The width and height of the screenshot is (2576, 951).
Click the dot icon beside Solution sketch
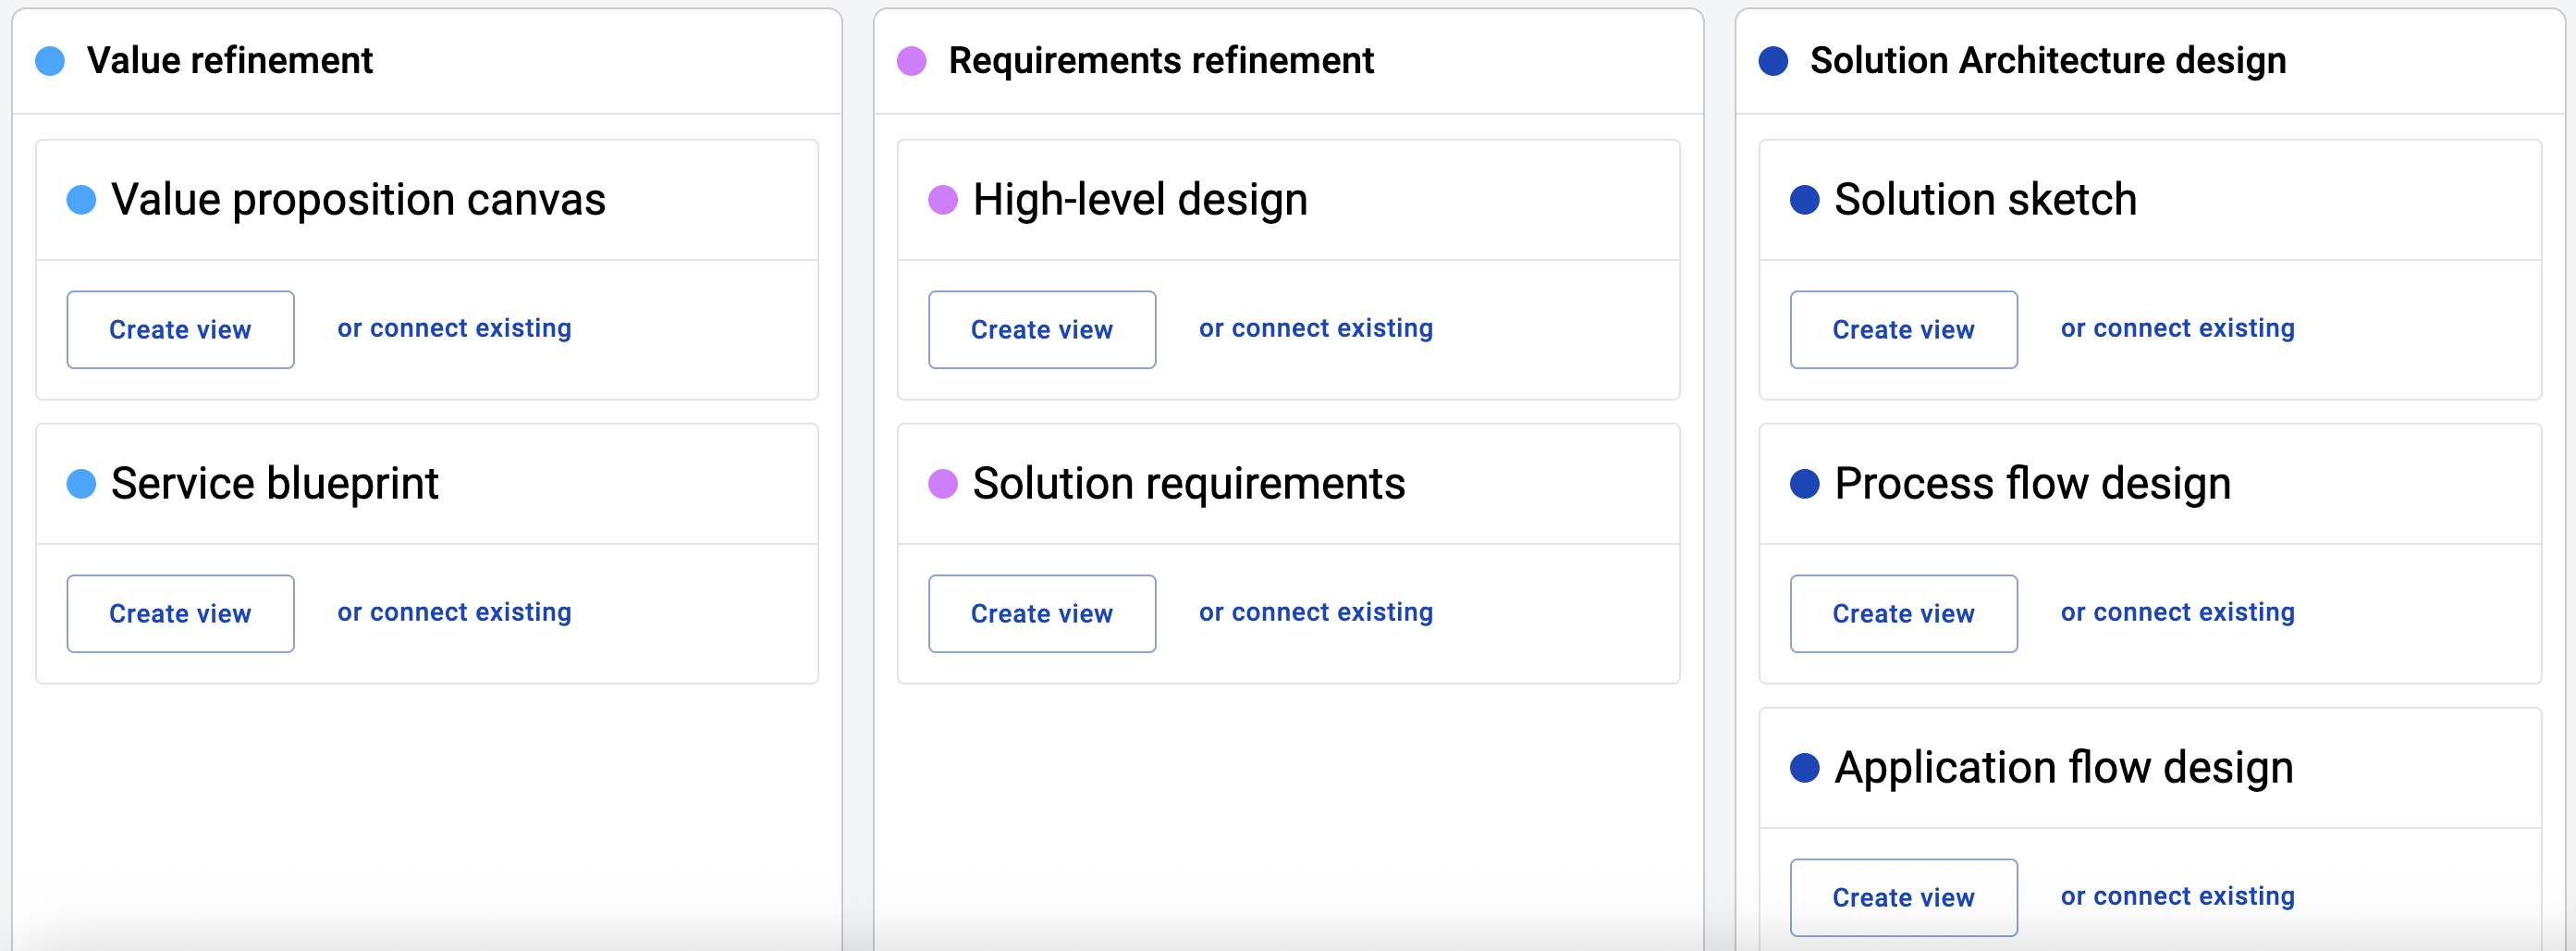pyautogui.click(x=1805, y=200)
